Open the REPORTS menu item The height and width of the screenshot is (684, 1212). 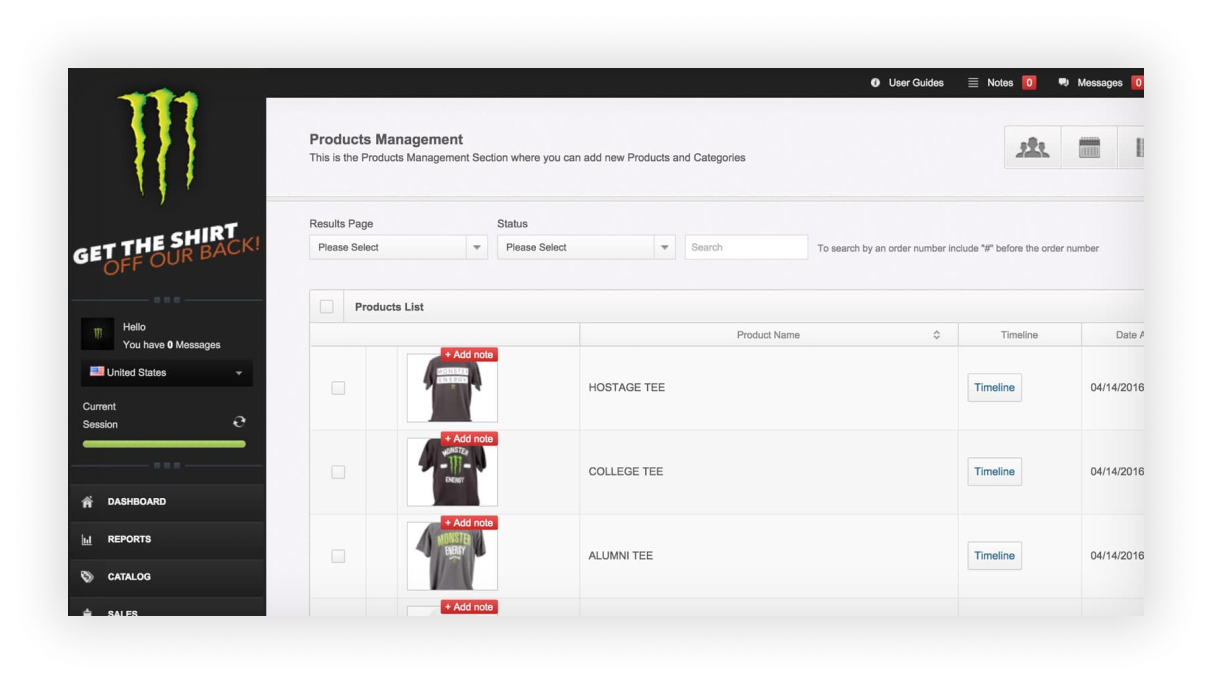click(x=166, y=540)
